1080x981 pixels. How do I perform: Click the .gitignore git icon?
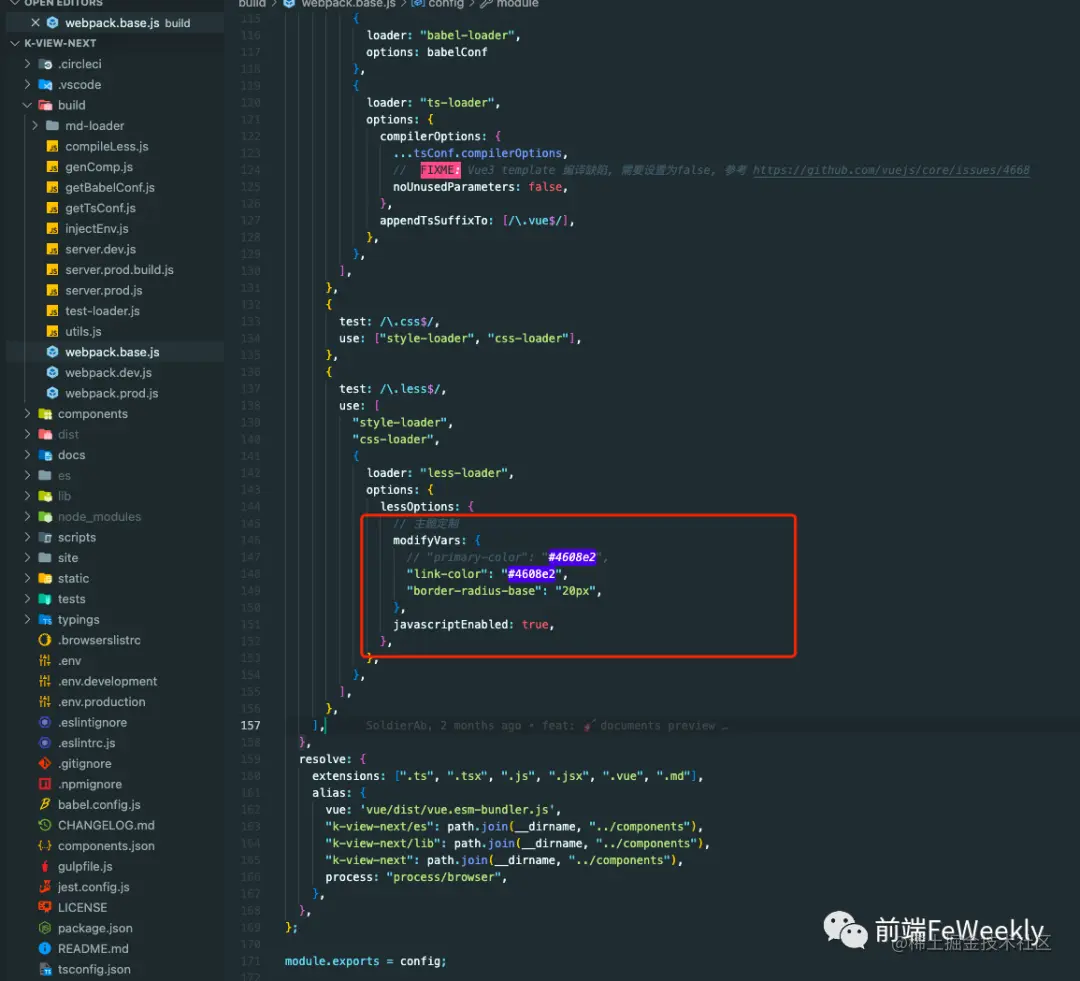(x=45, y=763)
